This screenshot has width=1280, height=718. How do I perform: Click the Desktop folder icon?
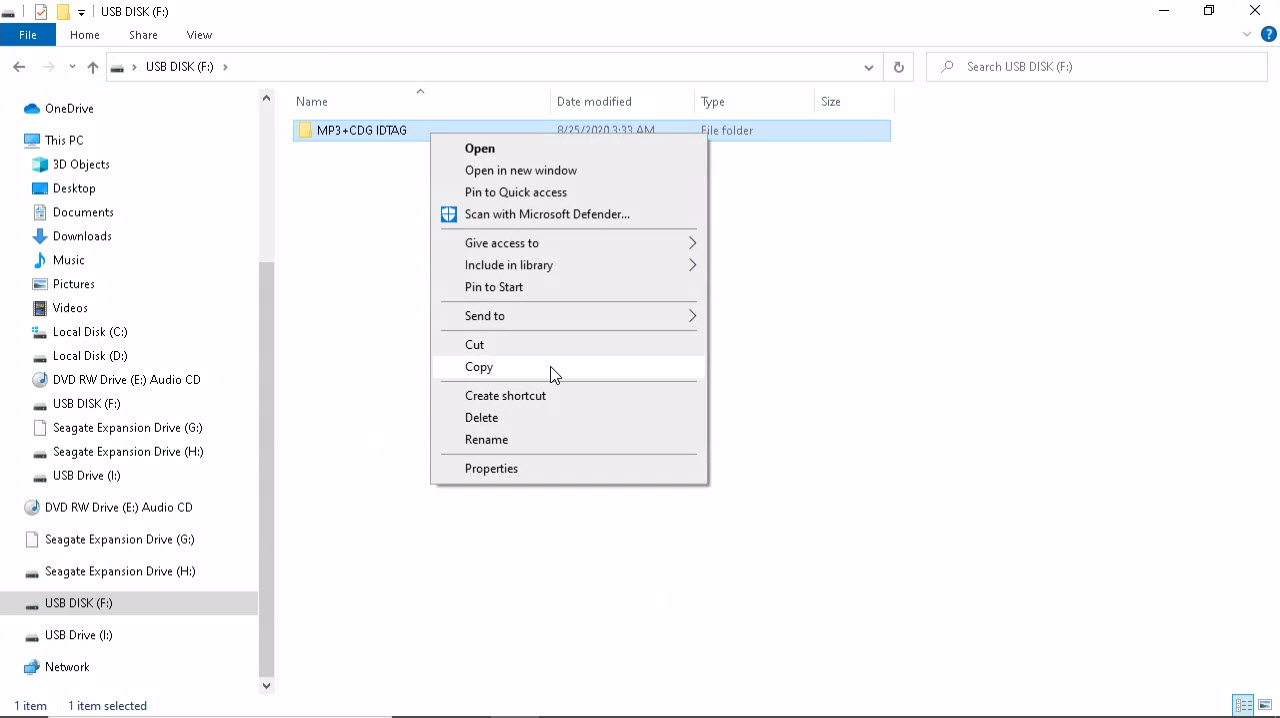(40, 188)
